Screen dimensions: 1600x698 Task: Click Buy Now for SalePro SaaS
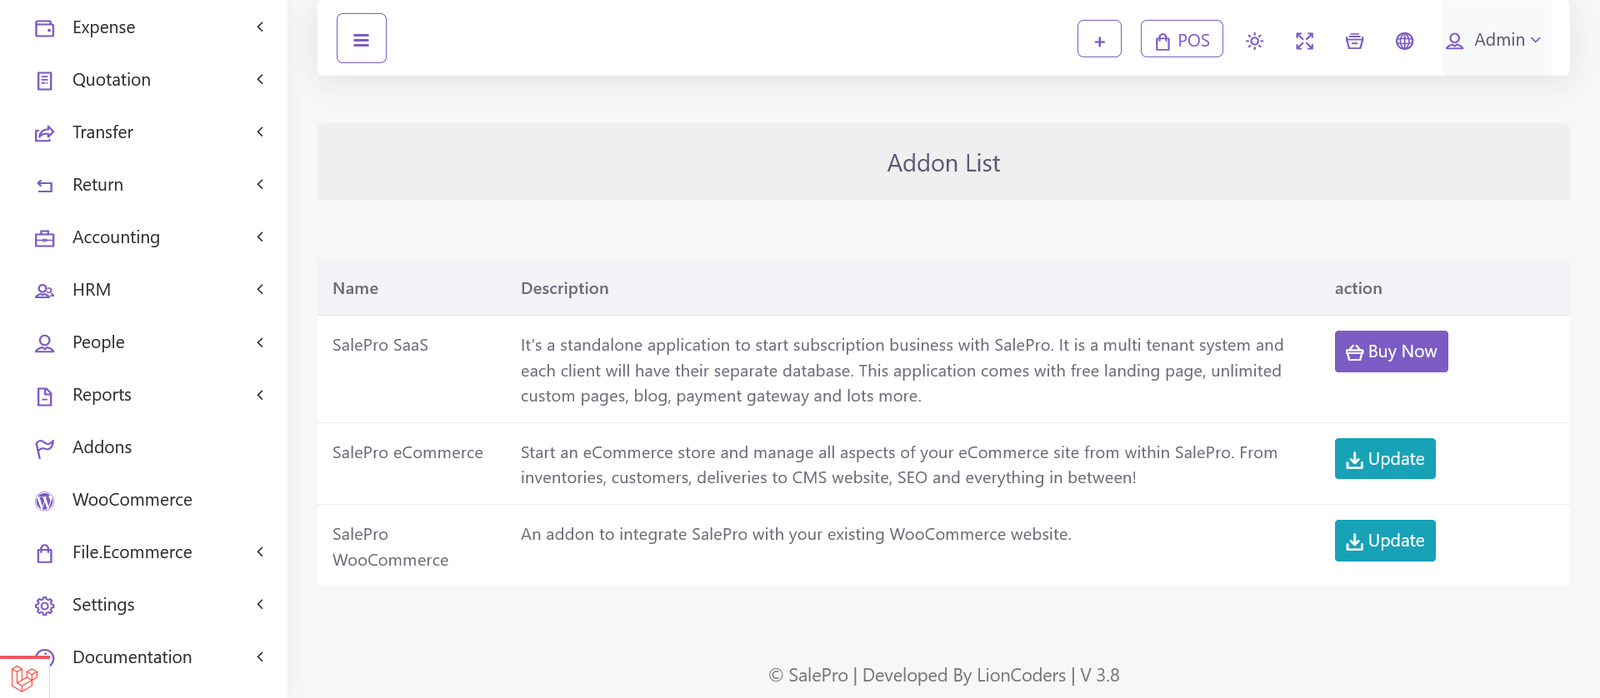point(1390,352)
